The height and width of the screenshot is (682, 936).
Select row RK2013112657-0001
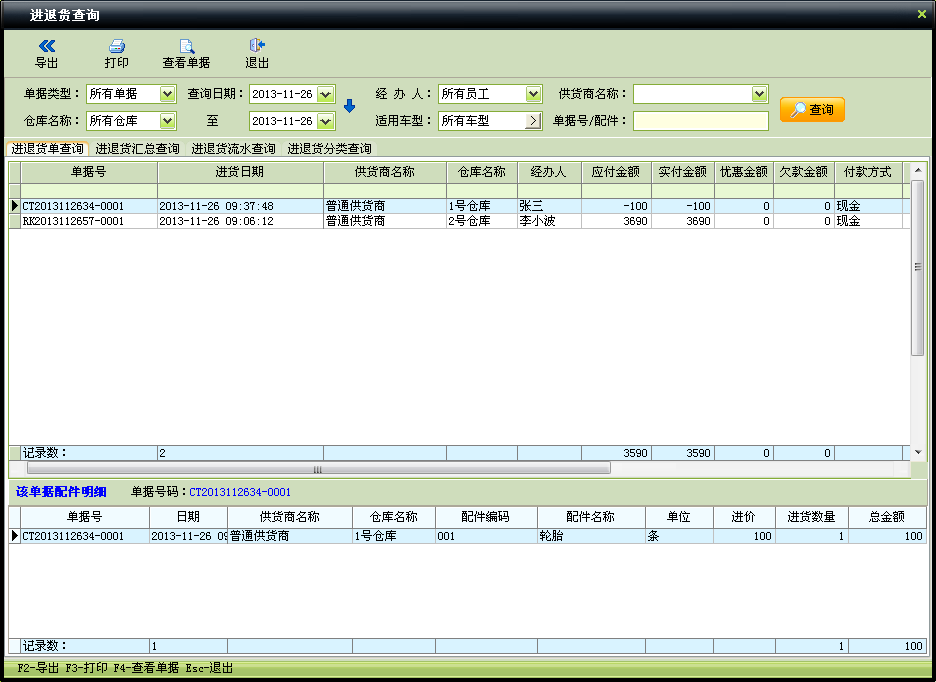coord(460,221)
